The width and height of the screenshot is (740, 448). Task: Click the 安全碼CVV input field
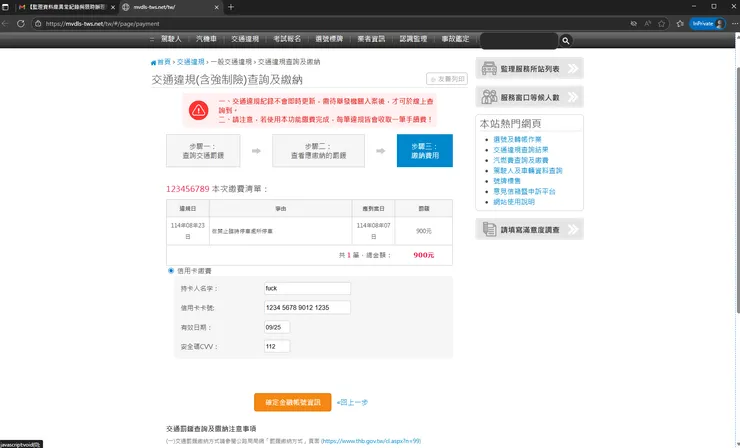point(277,346)
